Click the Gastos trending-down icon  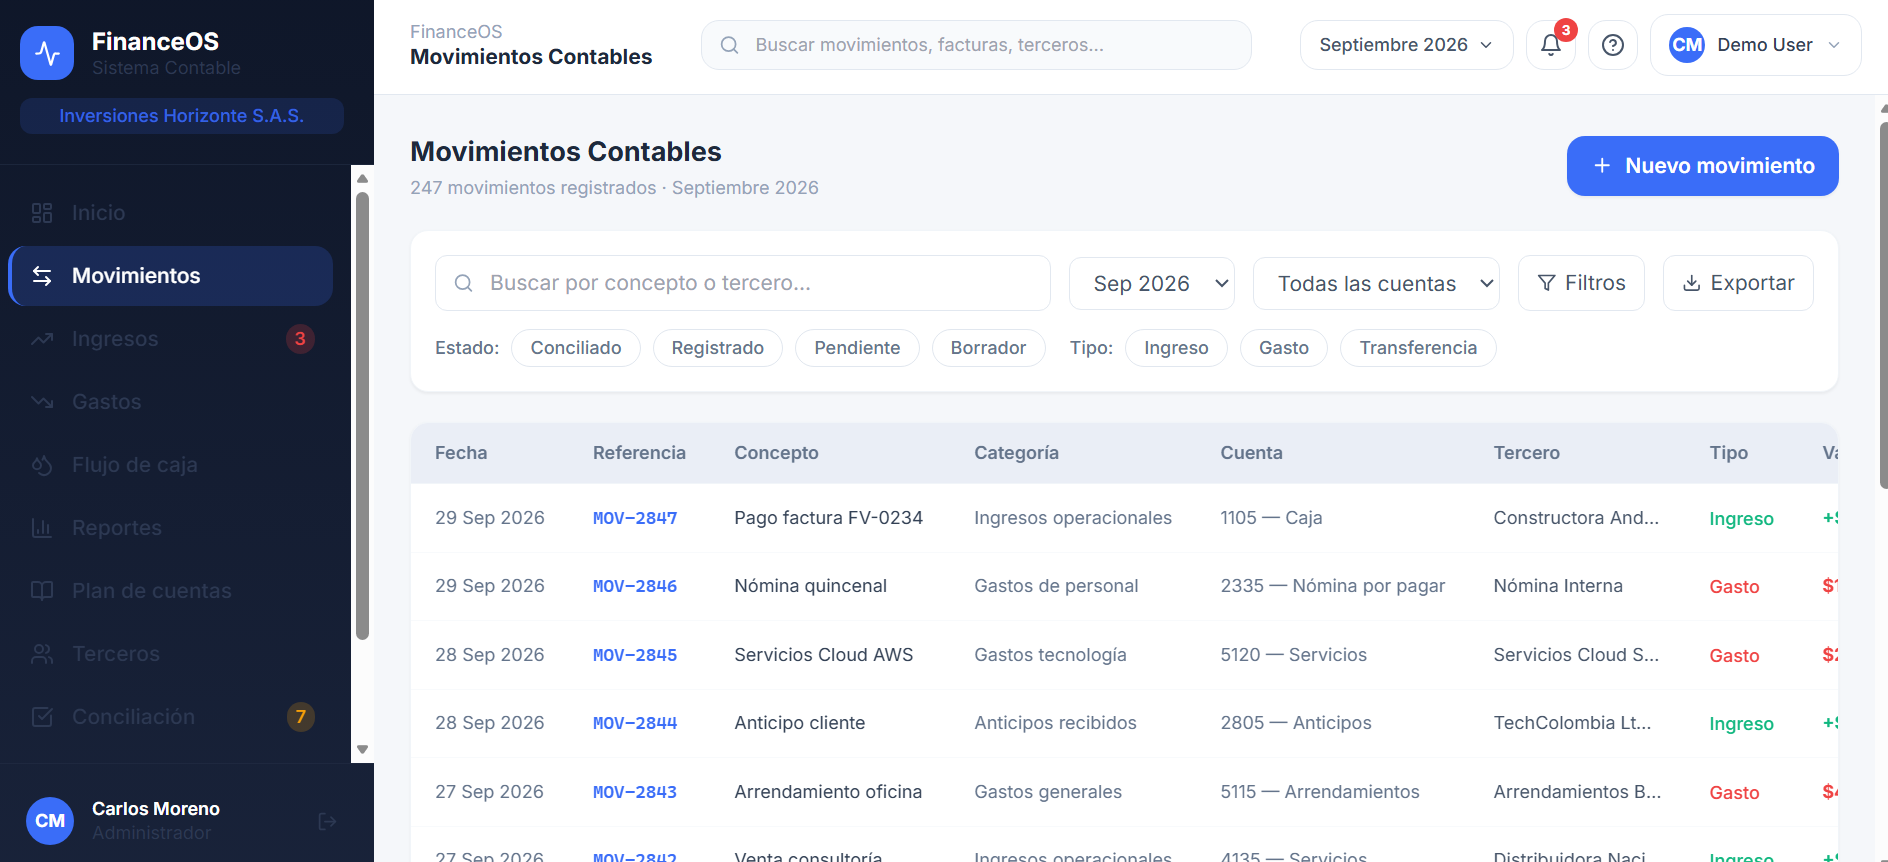coord(42,402)
